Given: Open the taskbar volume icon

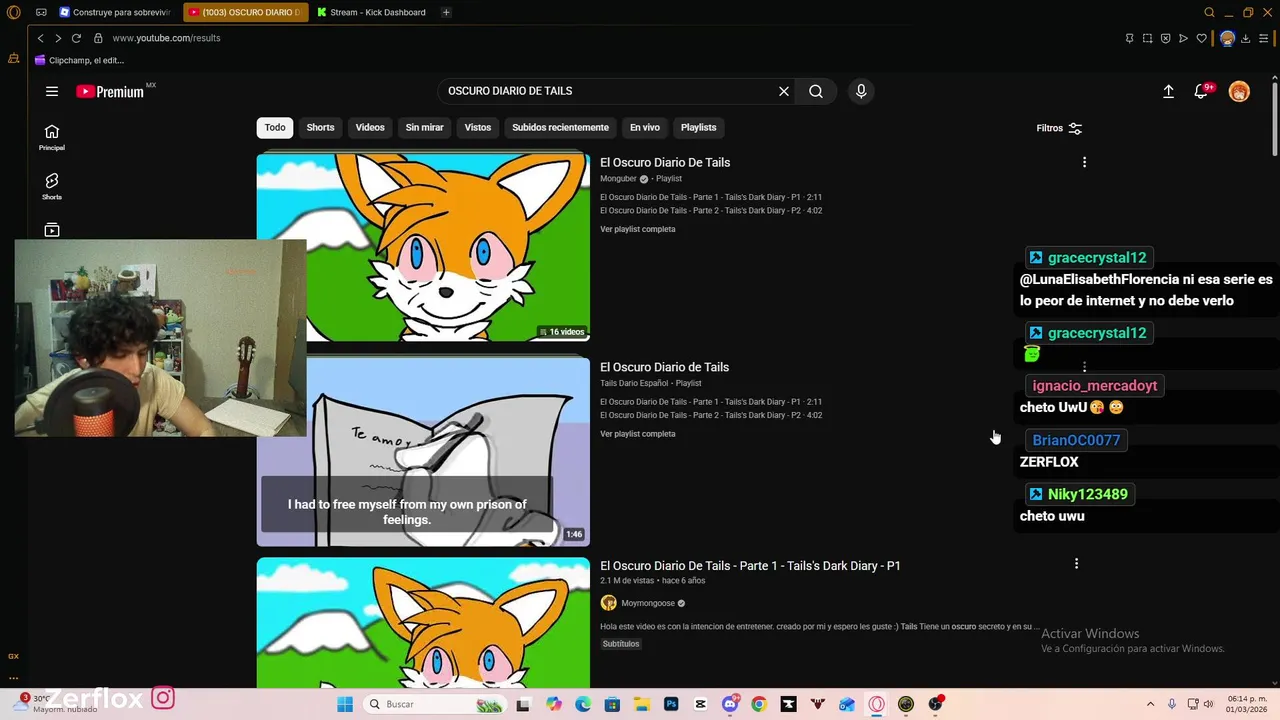Looking at the screenshot, I should (1208, 704).
